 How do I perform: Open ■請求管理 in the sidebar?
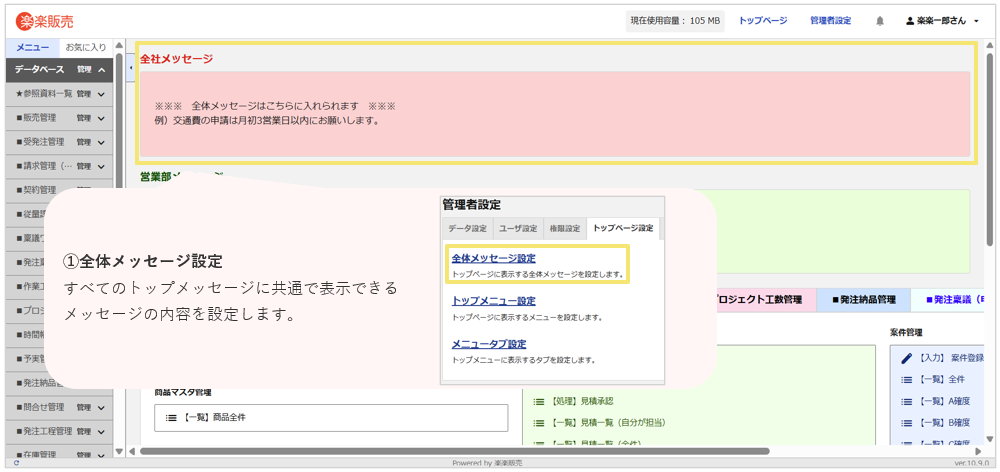click(x=43, y=166)
